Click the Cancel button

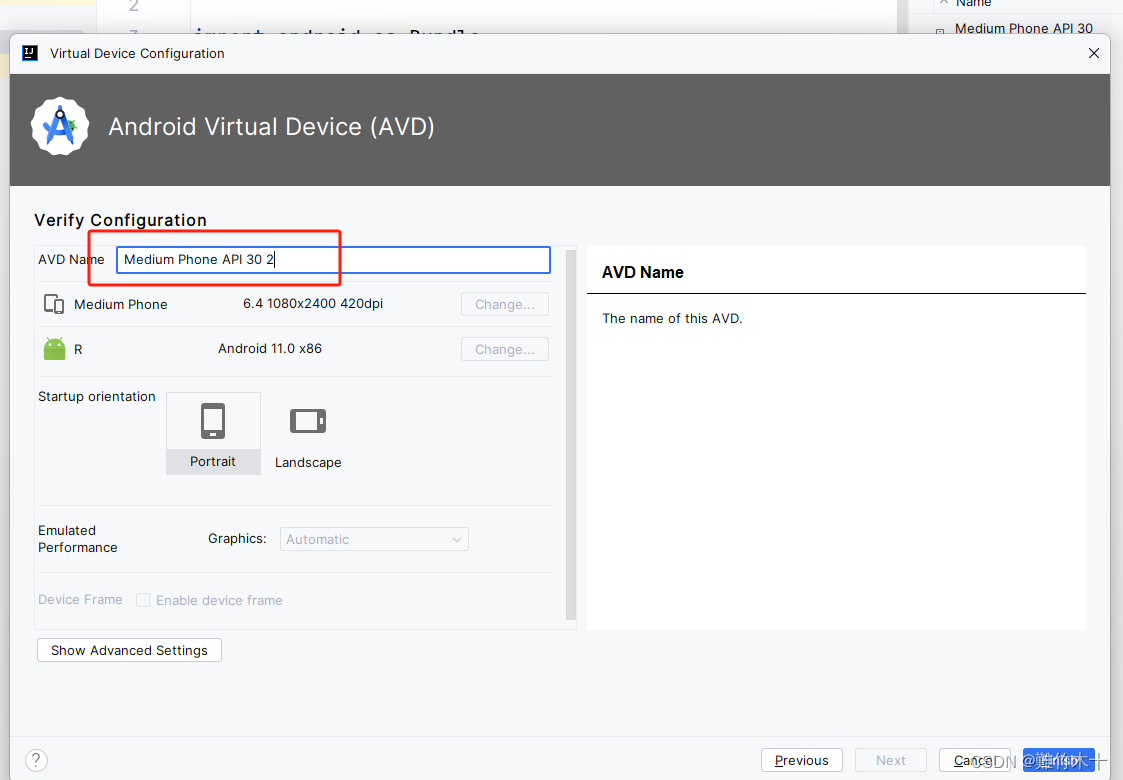click(975, 760)
